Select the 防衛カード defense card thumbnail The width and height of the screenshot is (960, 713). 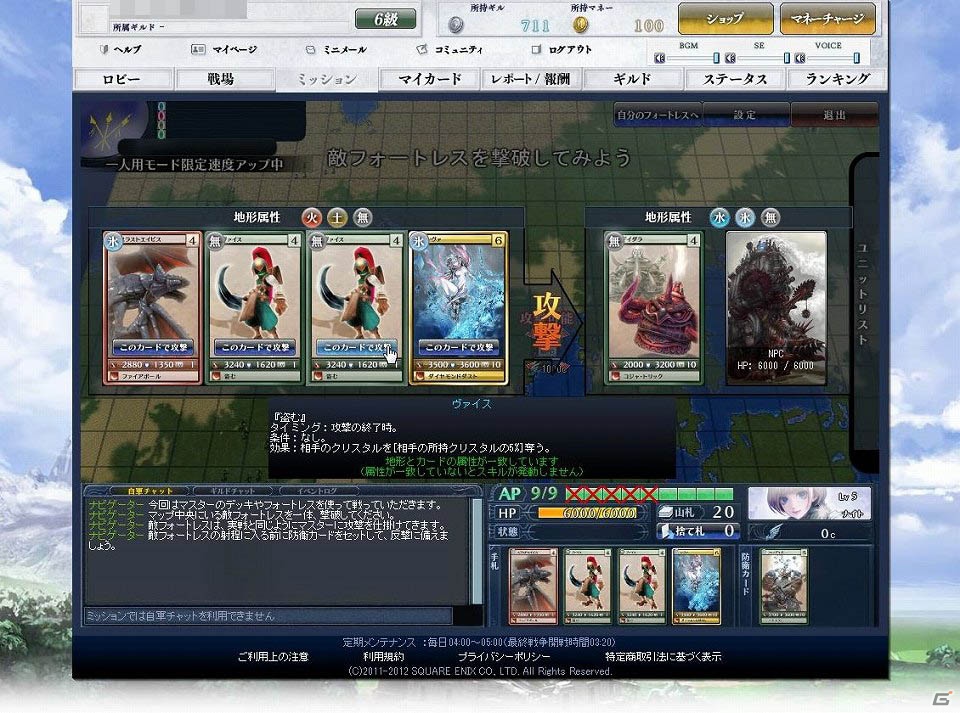tap(784, 586)
